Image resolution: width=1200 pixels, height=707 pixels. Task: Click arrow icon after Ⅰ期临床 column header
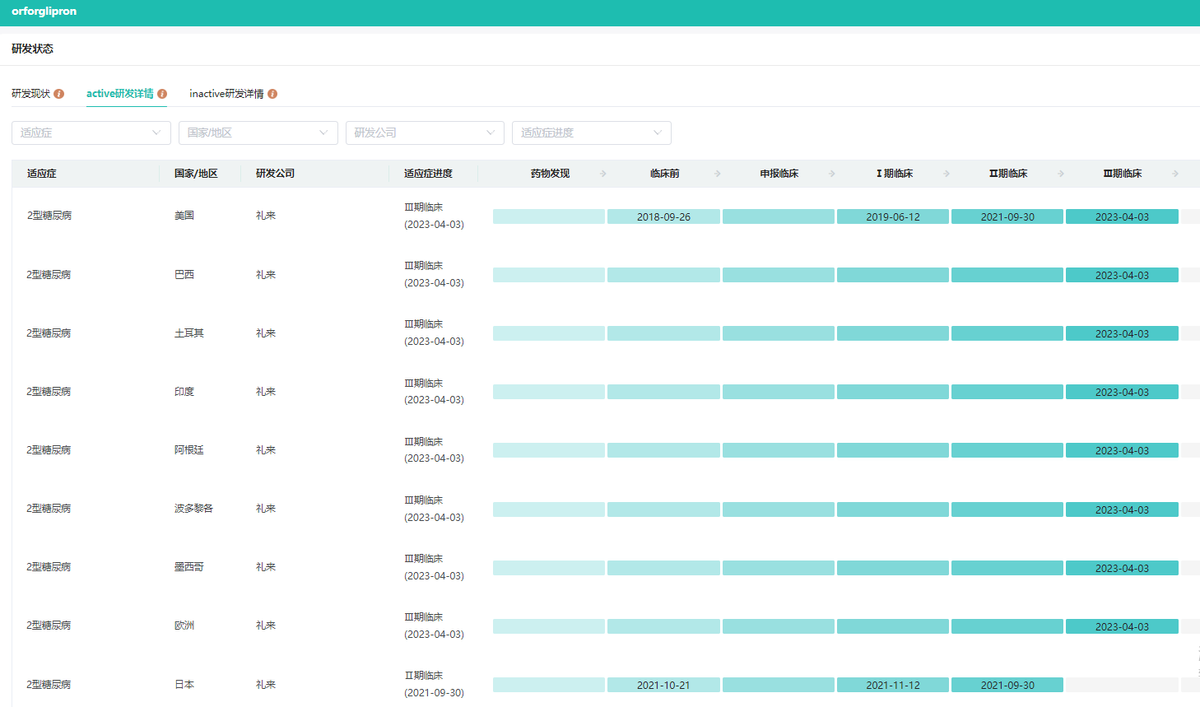[946, 174]
